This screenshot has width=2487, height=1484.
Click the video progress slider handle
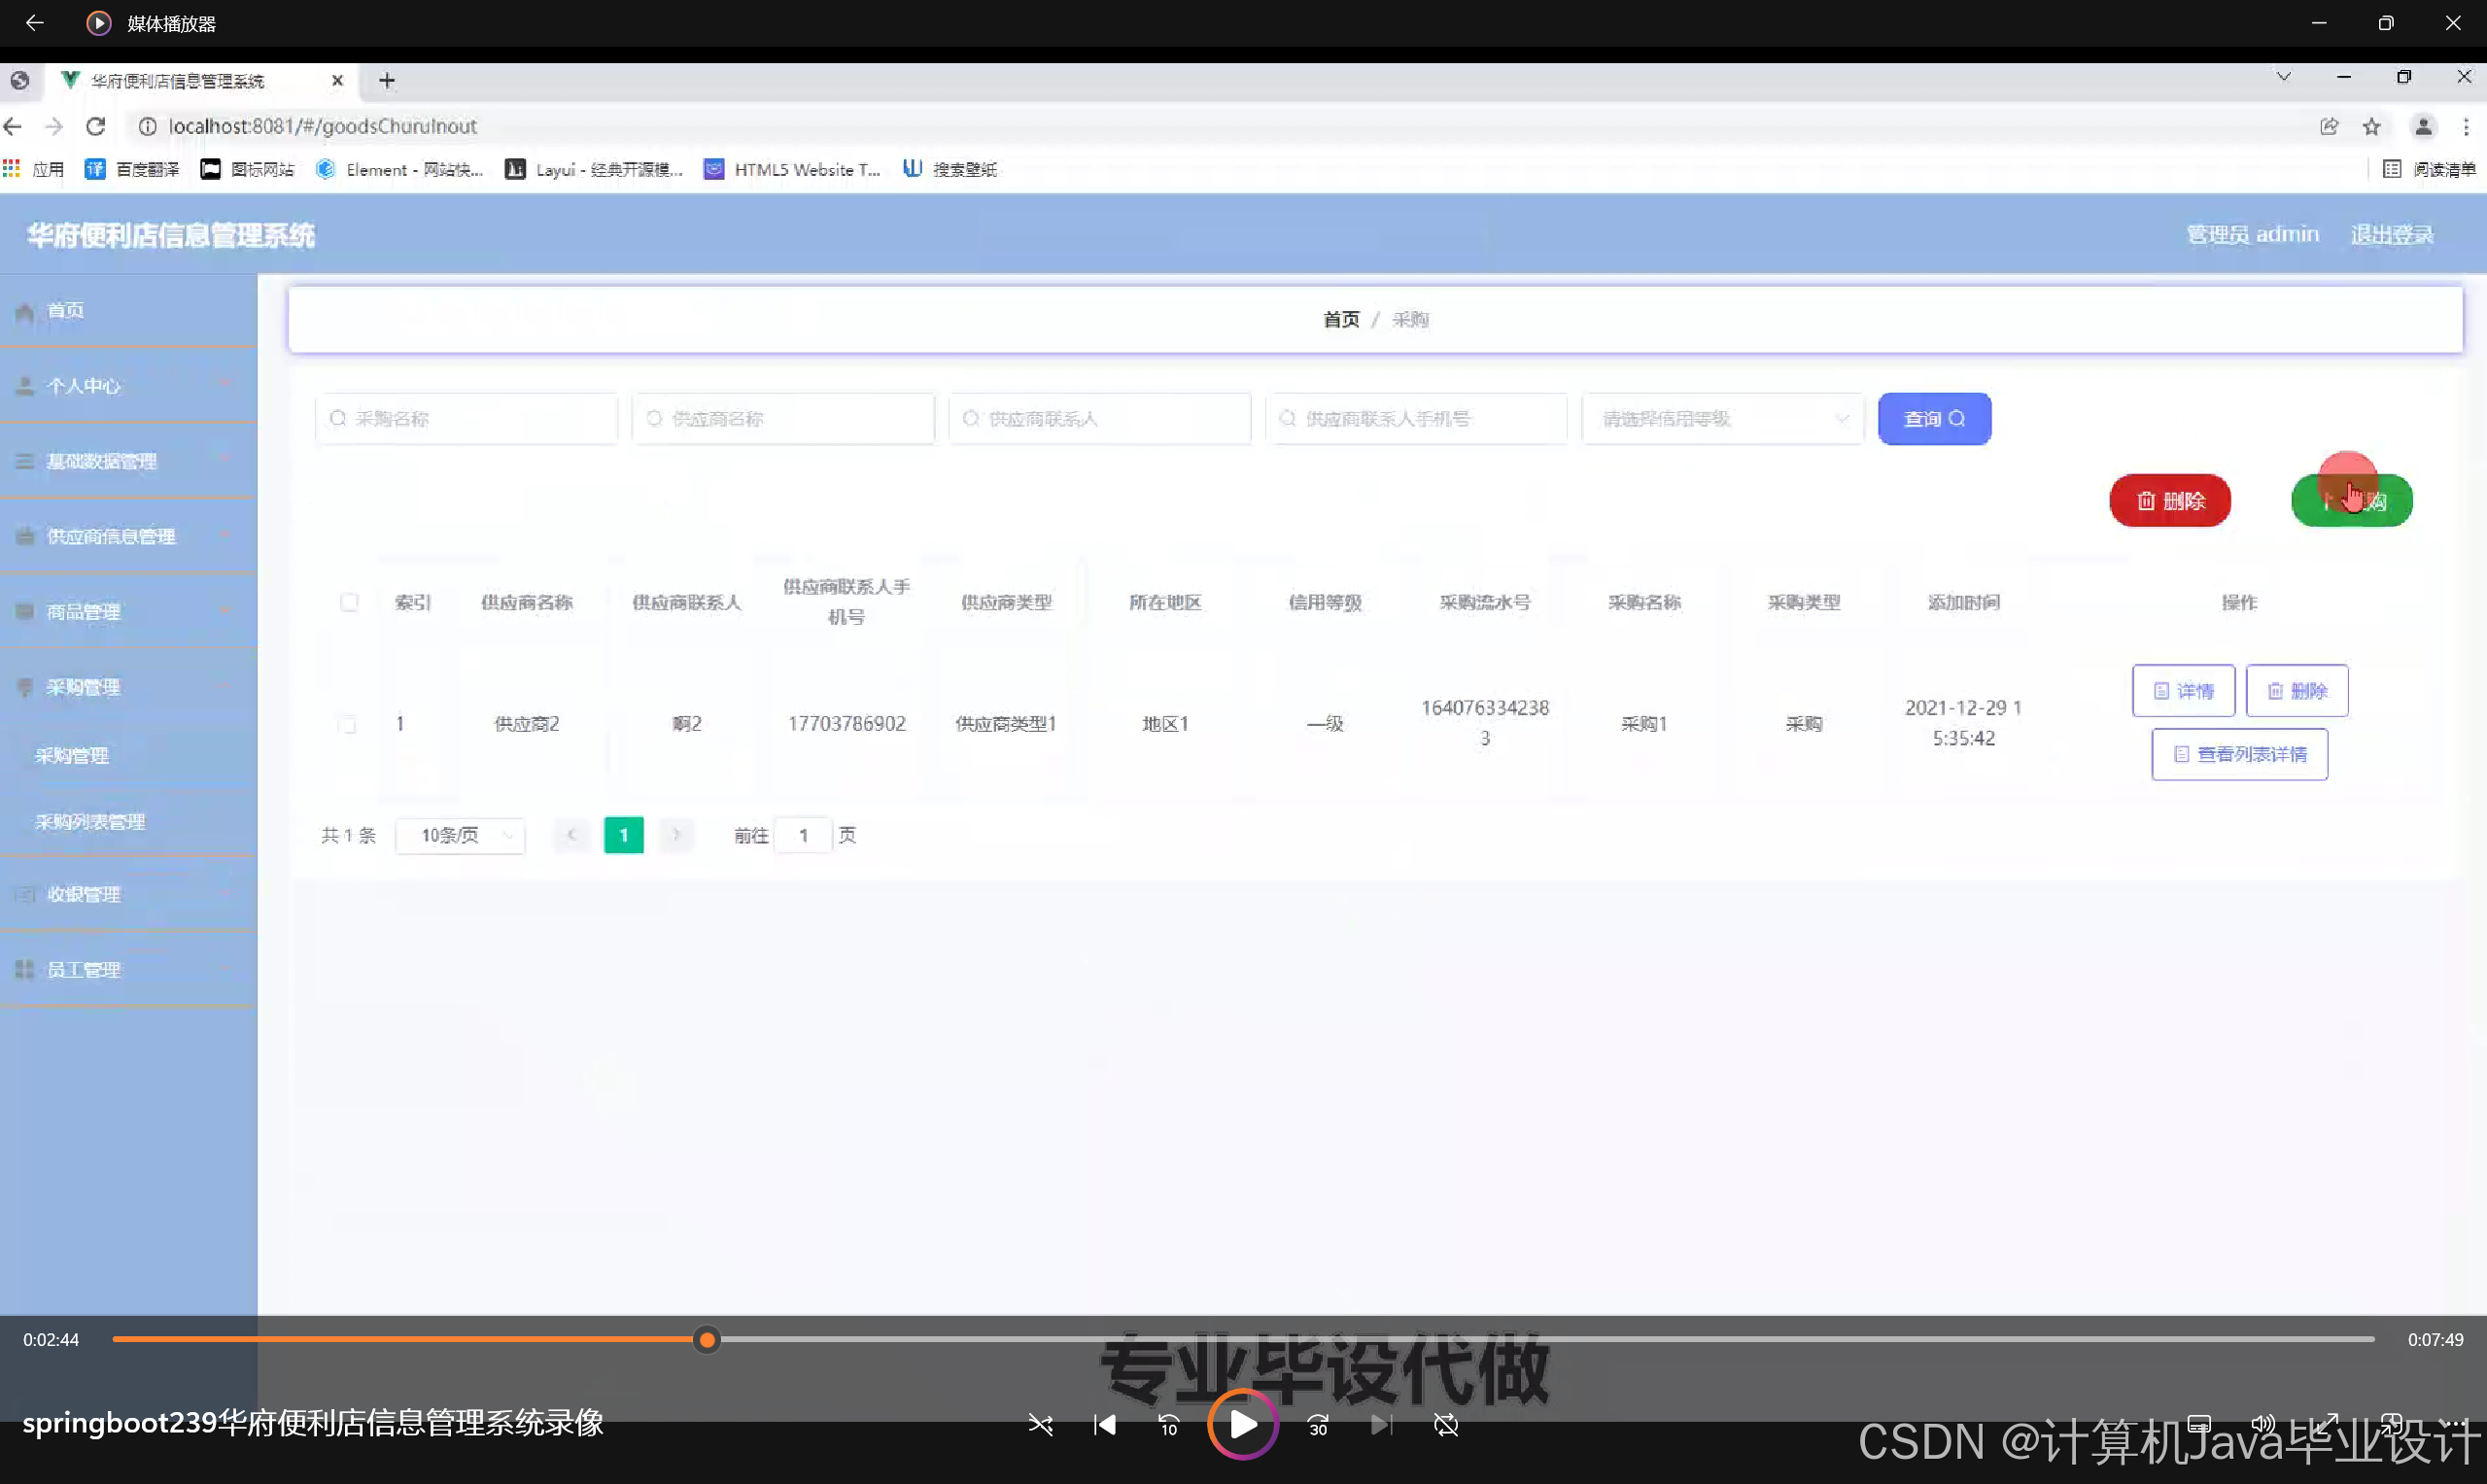click(x=707, y=1340)
